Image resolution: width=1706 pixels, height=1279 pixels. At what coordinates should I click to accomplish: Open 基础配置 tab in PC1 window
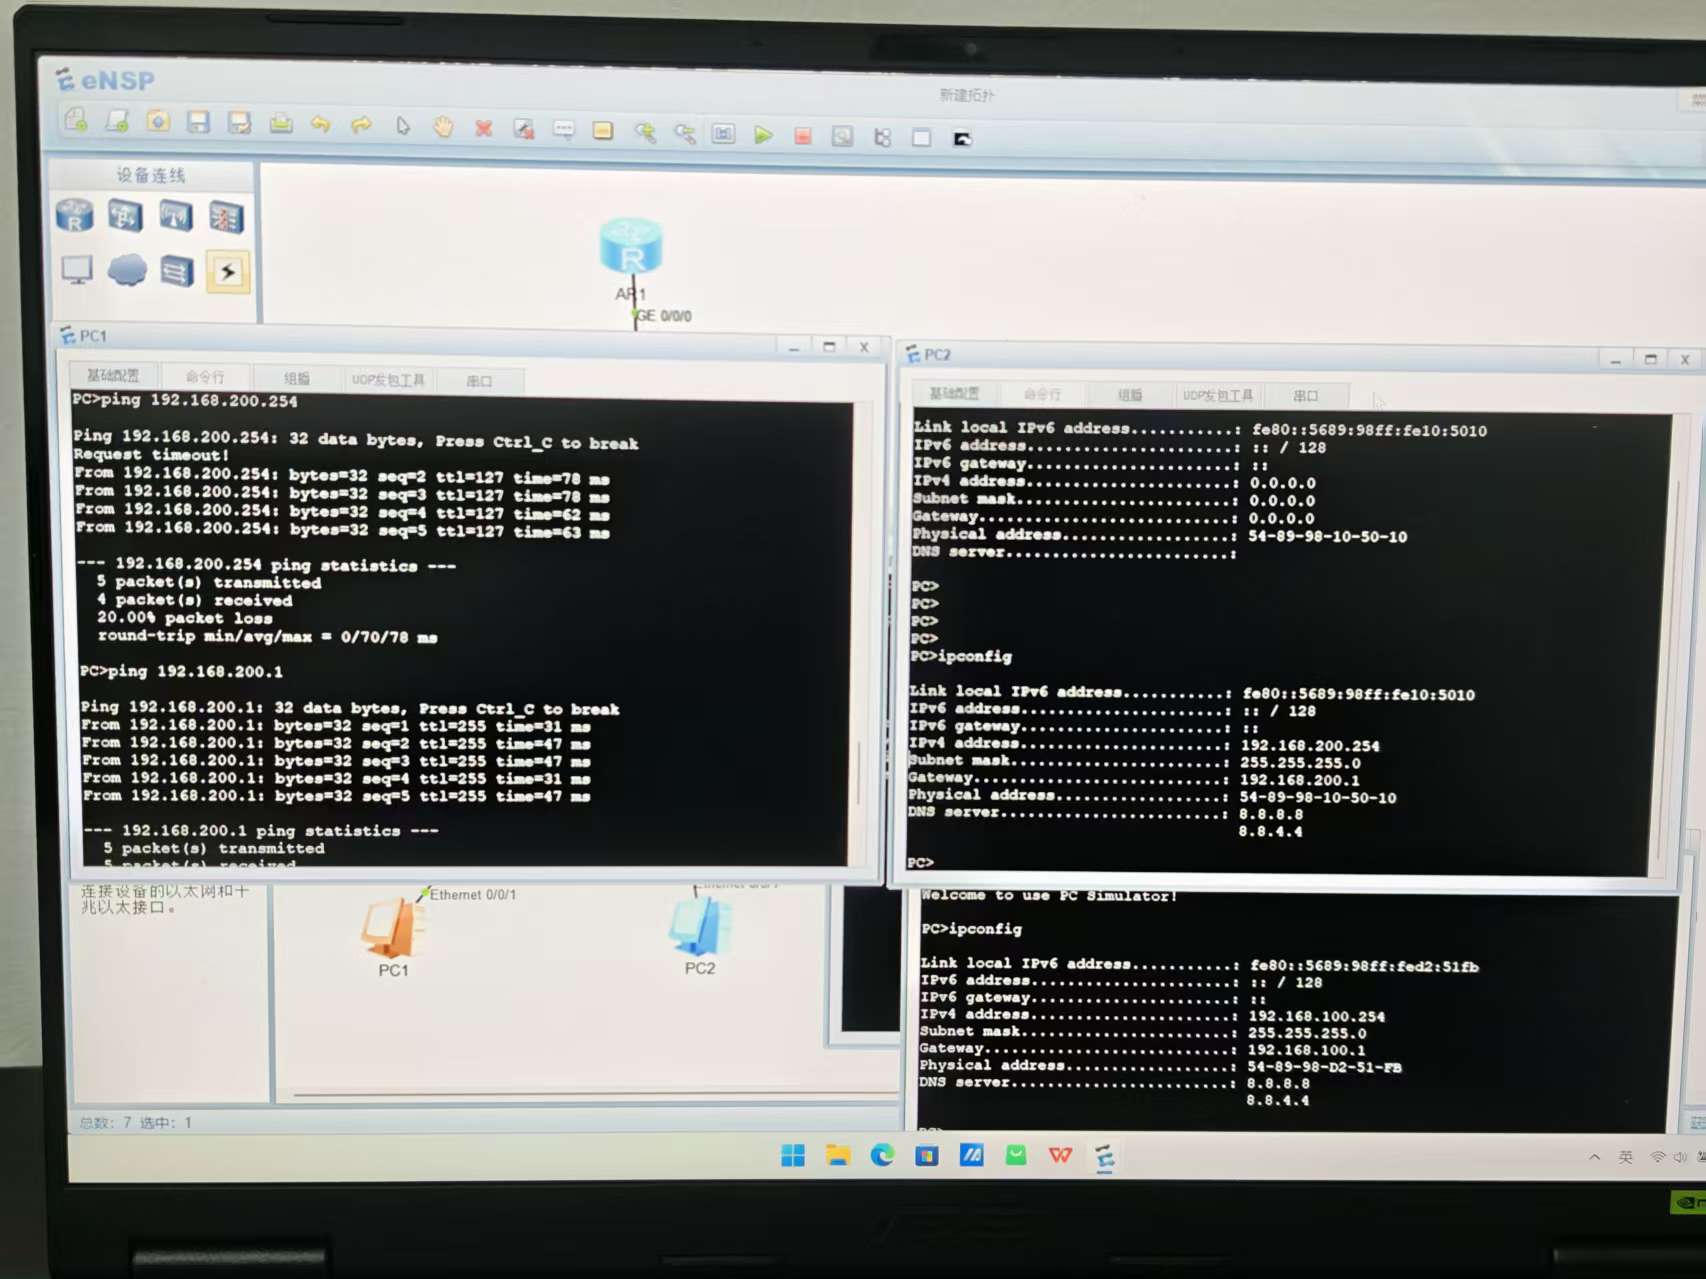[x=113, y=375]
